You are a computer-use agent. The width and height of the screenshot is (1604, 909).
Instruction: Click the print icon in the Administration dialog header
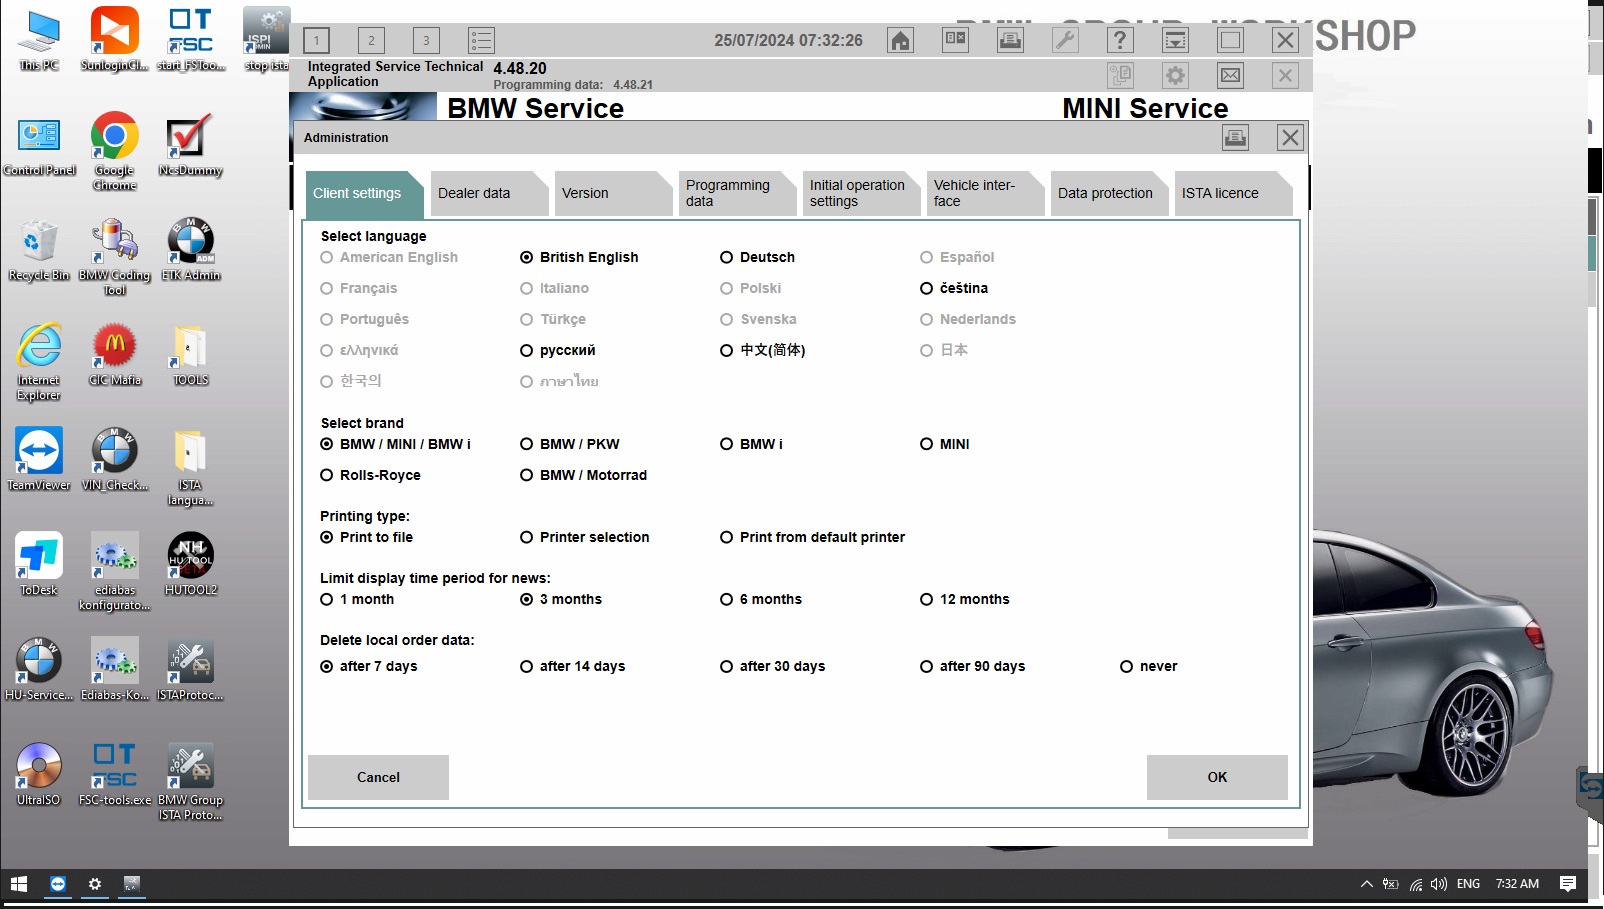click(x=1235, y=137)
